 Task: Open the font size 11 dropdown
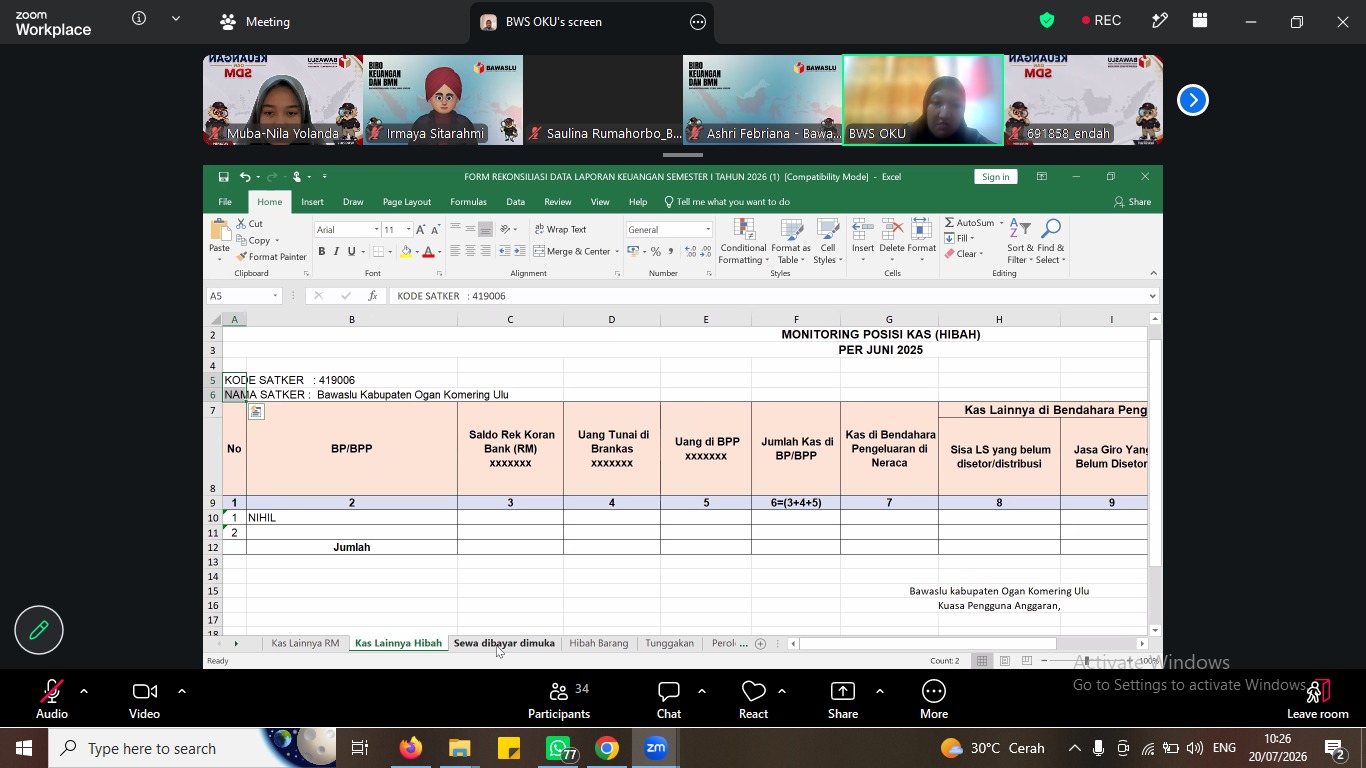pyautogui.click(x=408, y=230)
